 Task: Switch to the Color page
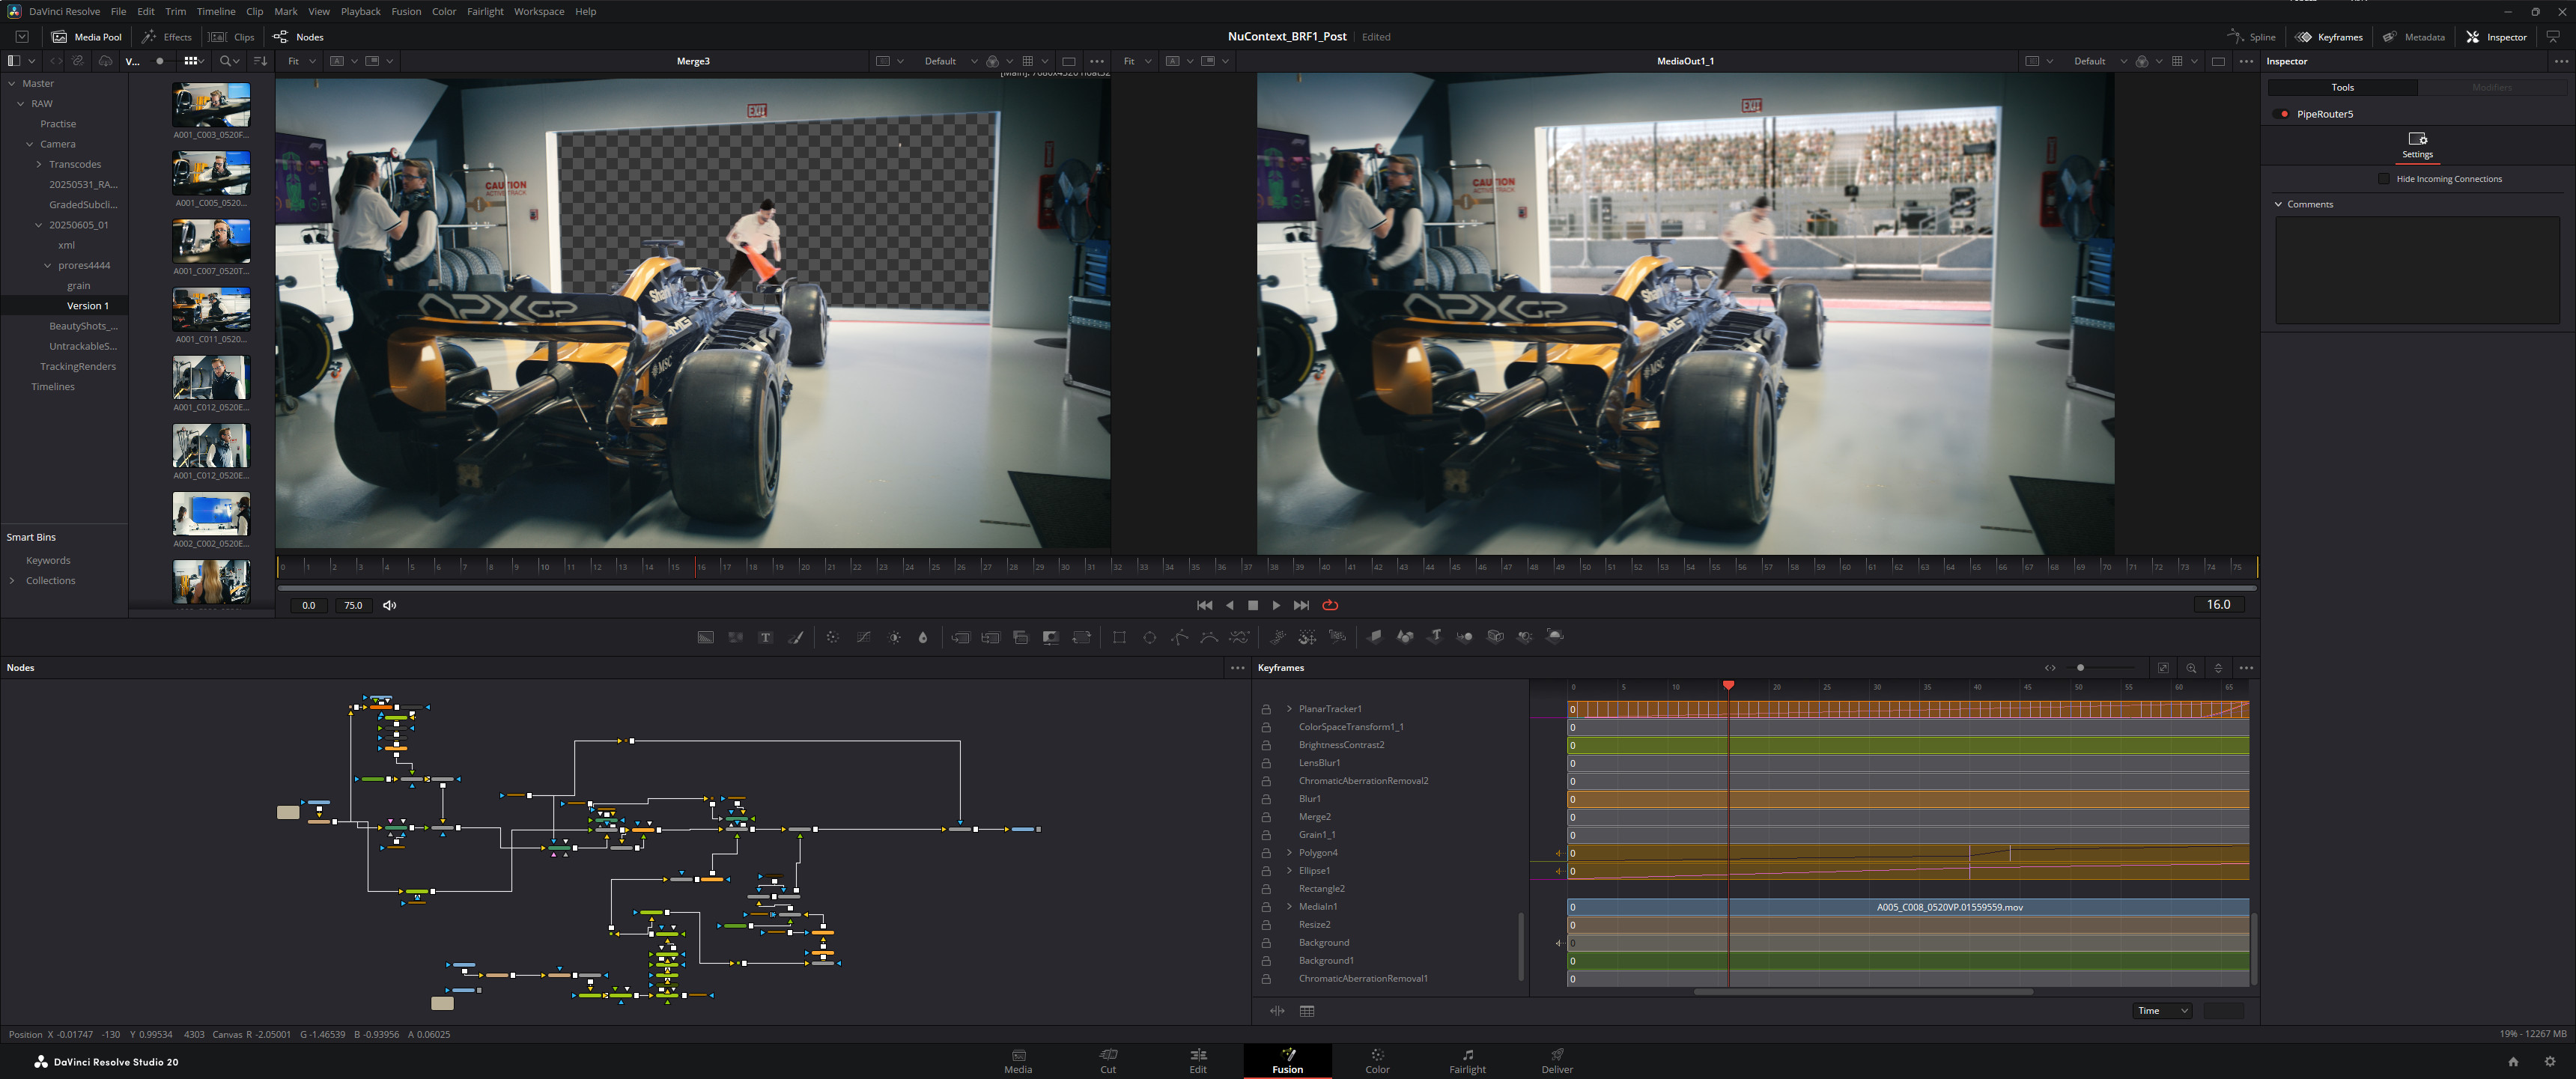coord(1377,1062)
